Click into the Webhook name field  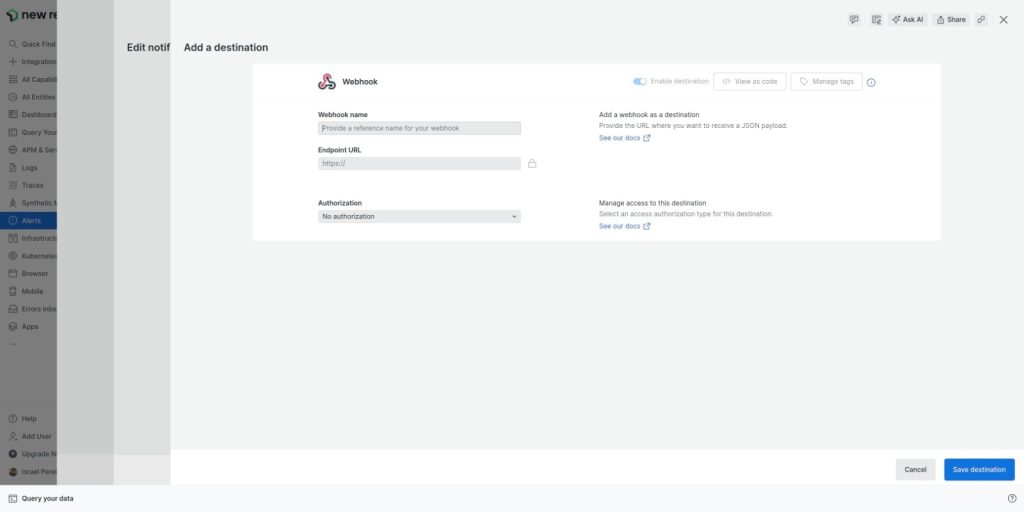[419, 128]
